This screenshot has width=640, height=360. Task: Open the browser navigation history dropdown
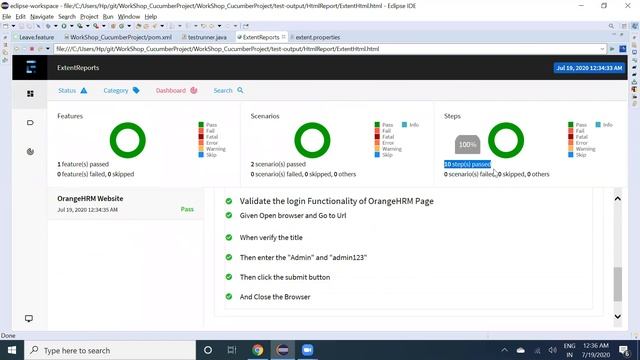(x=48, y=49)
